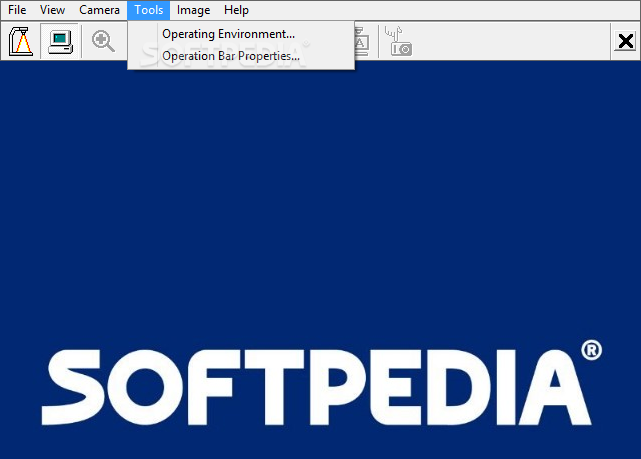Viewport: 641px width, 459px height.
Task: Switch to the PC screen source icon
Action: click(60, 41)
